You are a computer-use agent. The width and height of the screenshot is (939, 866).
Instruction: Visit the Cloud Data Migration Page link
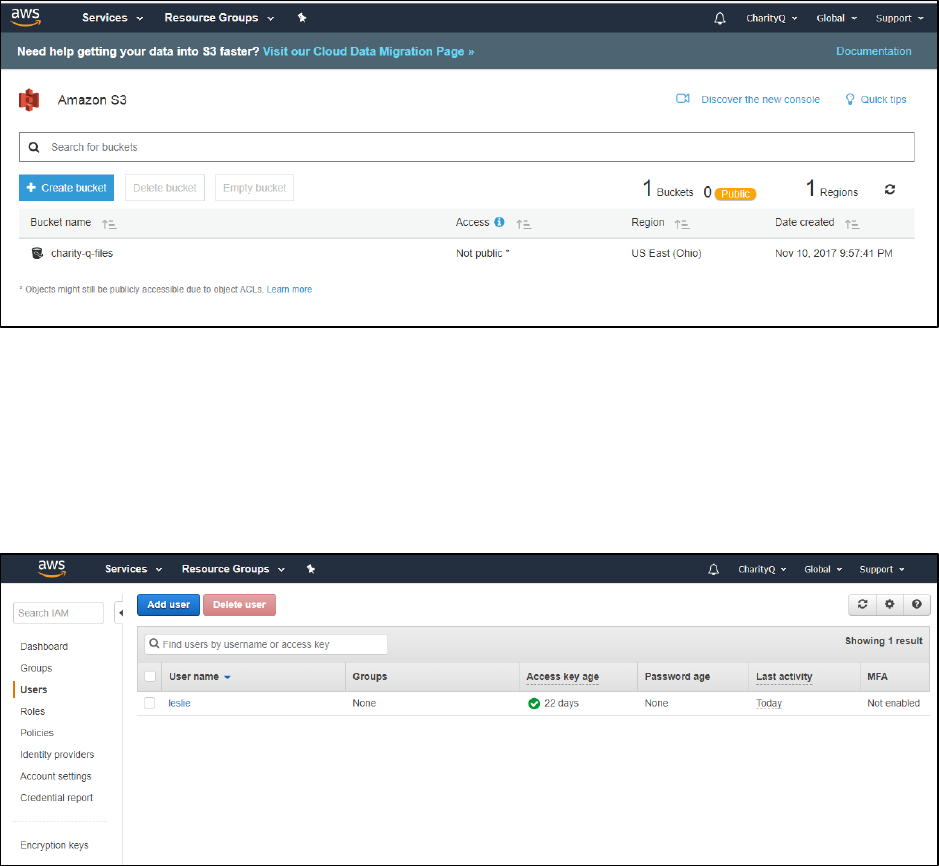pyautogui.click(x=368, y=52)
